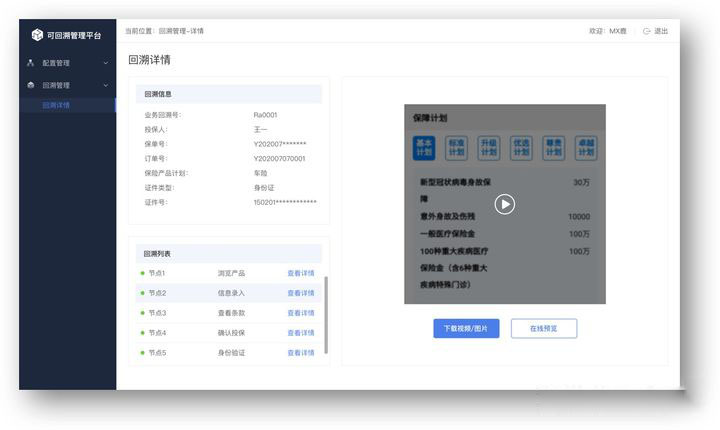
Task: Play the video preview
Action: click(505, 204)
